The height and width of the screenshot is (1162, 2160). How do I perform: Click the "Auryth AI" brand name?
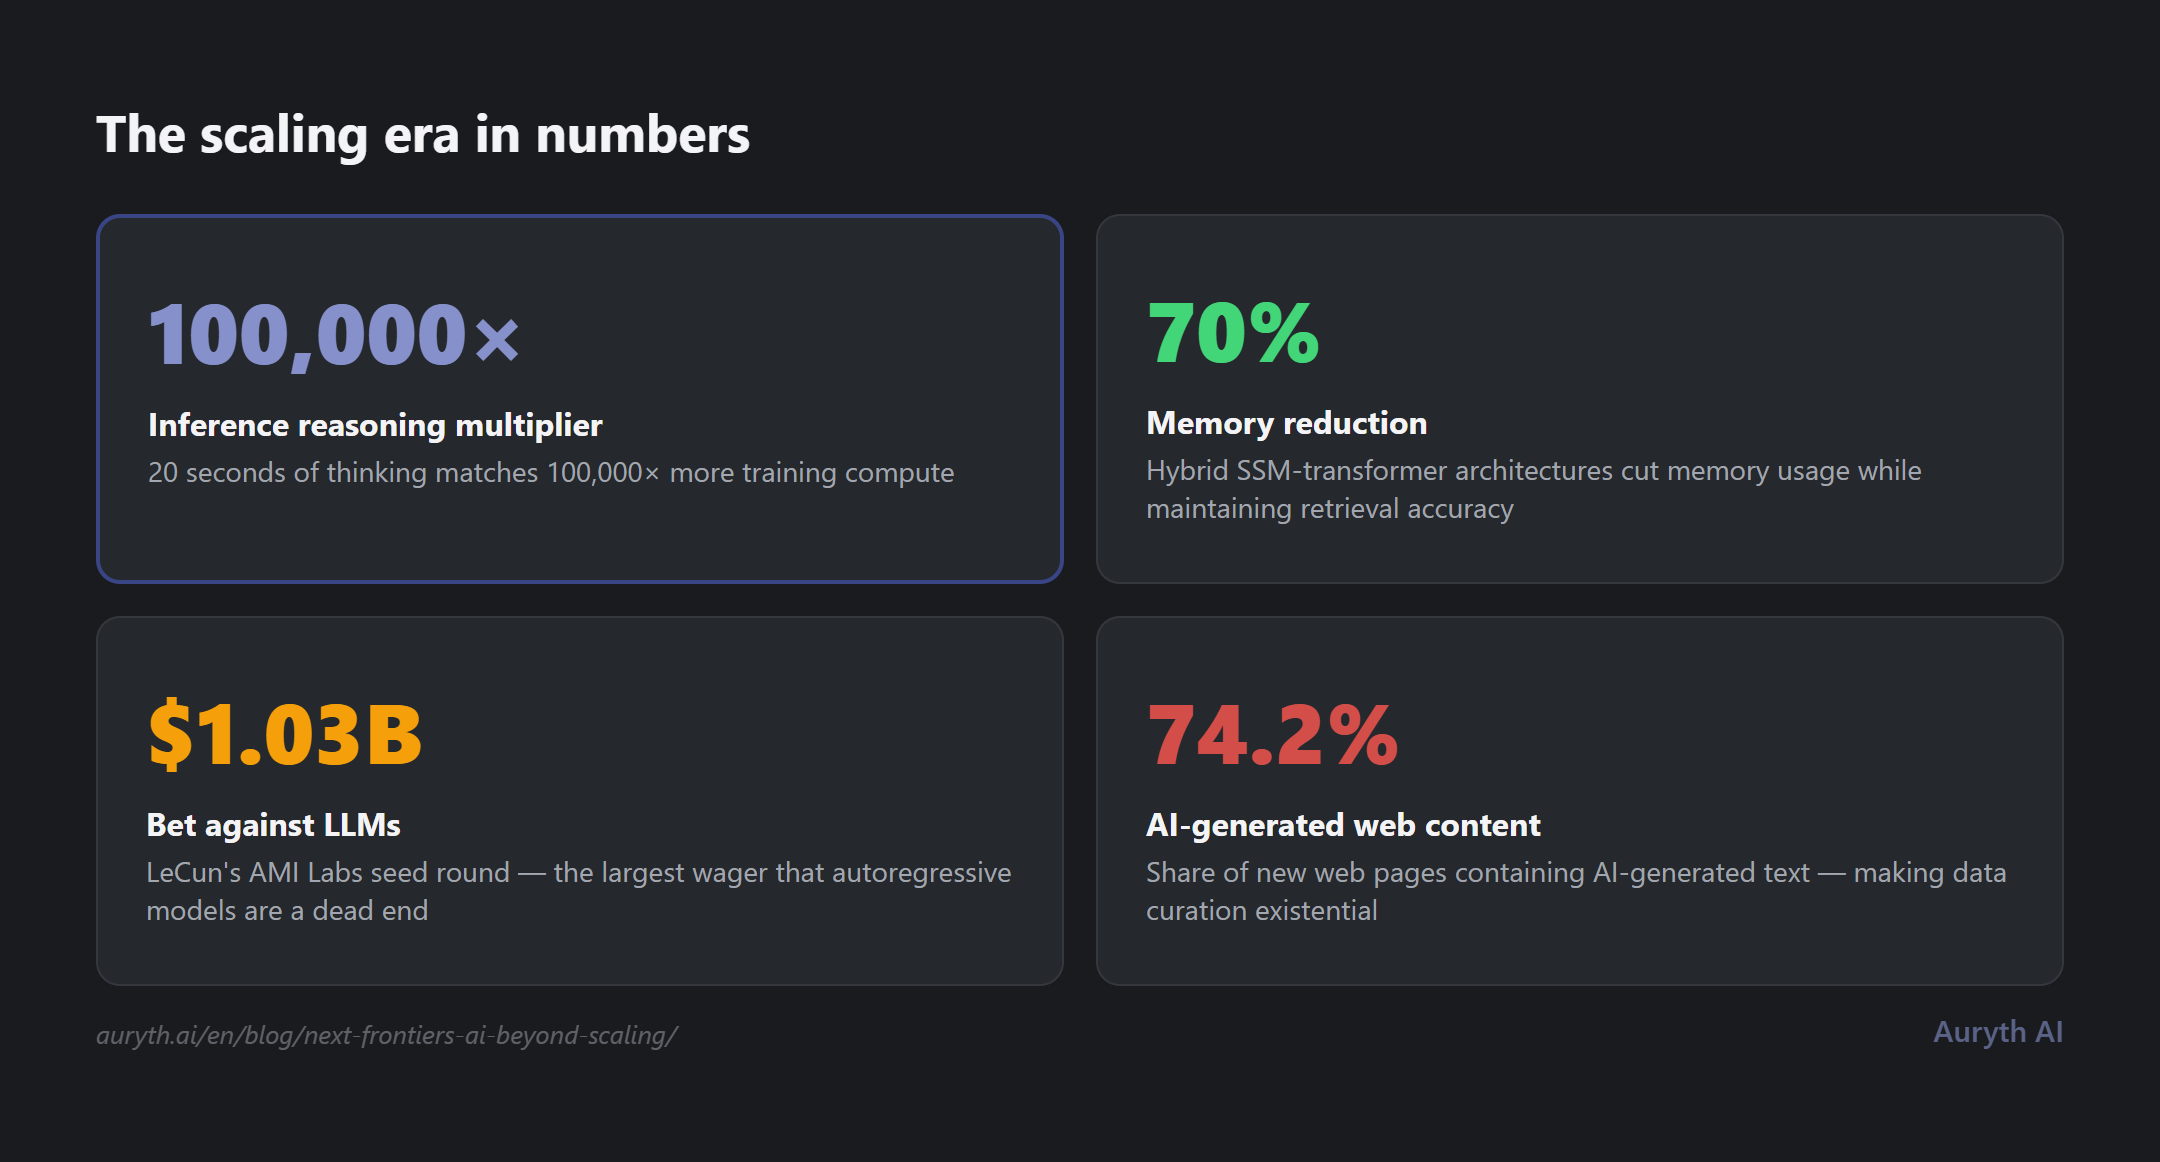click(x=1997, y=1032)
